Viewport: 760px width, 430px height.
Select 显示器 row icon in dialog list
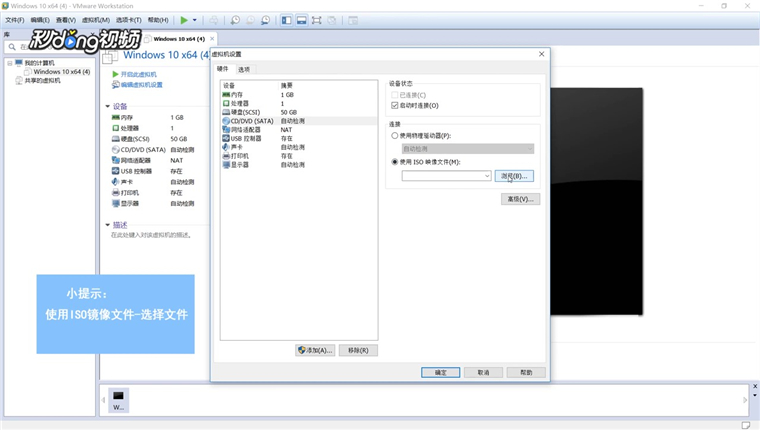pos(226,164)
